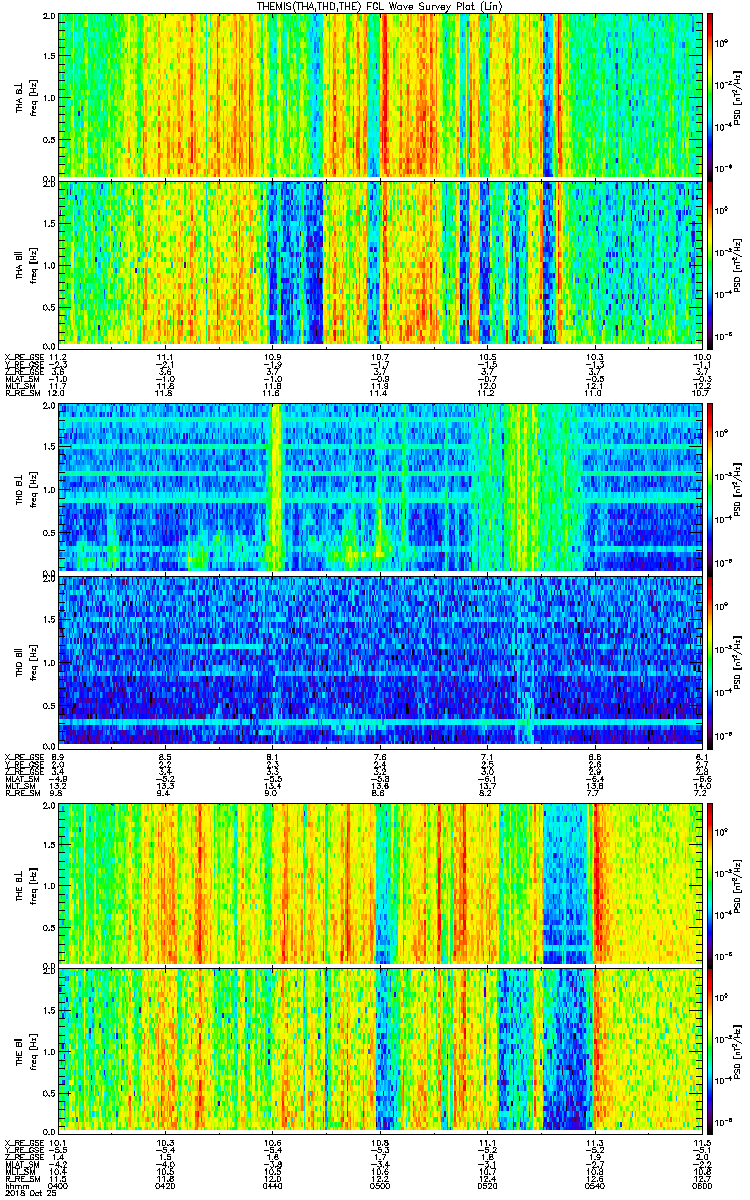The width and height of the screenshot is (750, 1200).
Task: Click the 1.5 tick on THD BII frequency axis
Action: coord(49,619)
